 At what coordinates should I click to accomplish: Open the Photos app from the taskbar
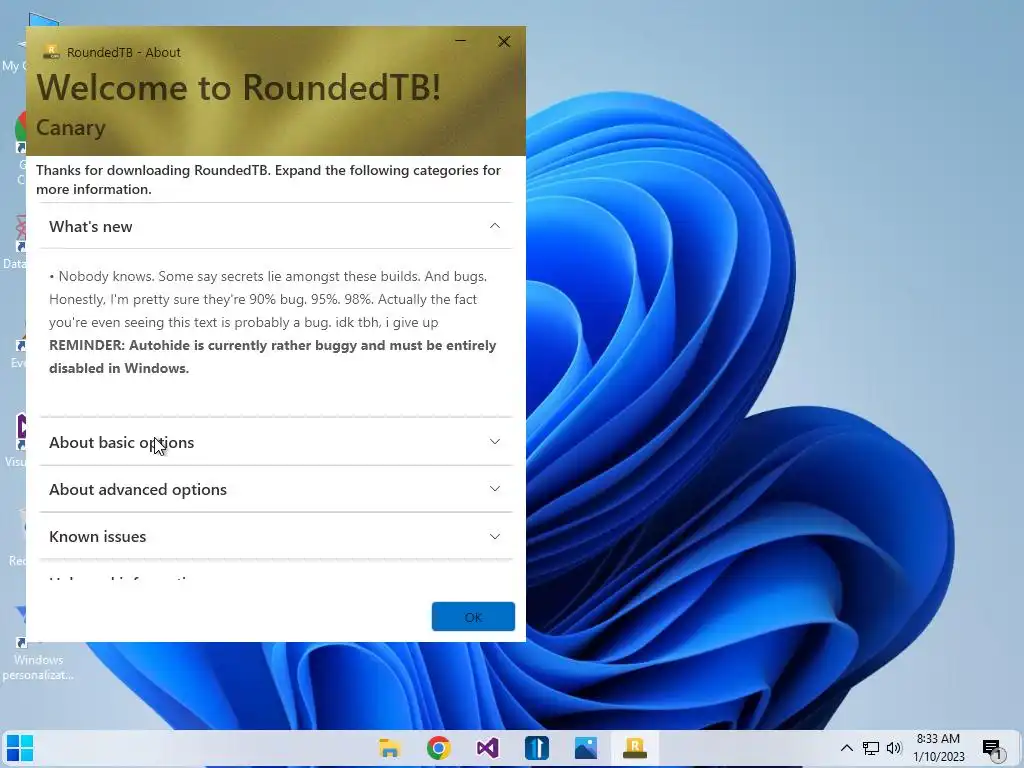click(586, 748)
